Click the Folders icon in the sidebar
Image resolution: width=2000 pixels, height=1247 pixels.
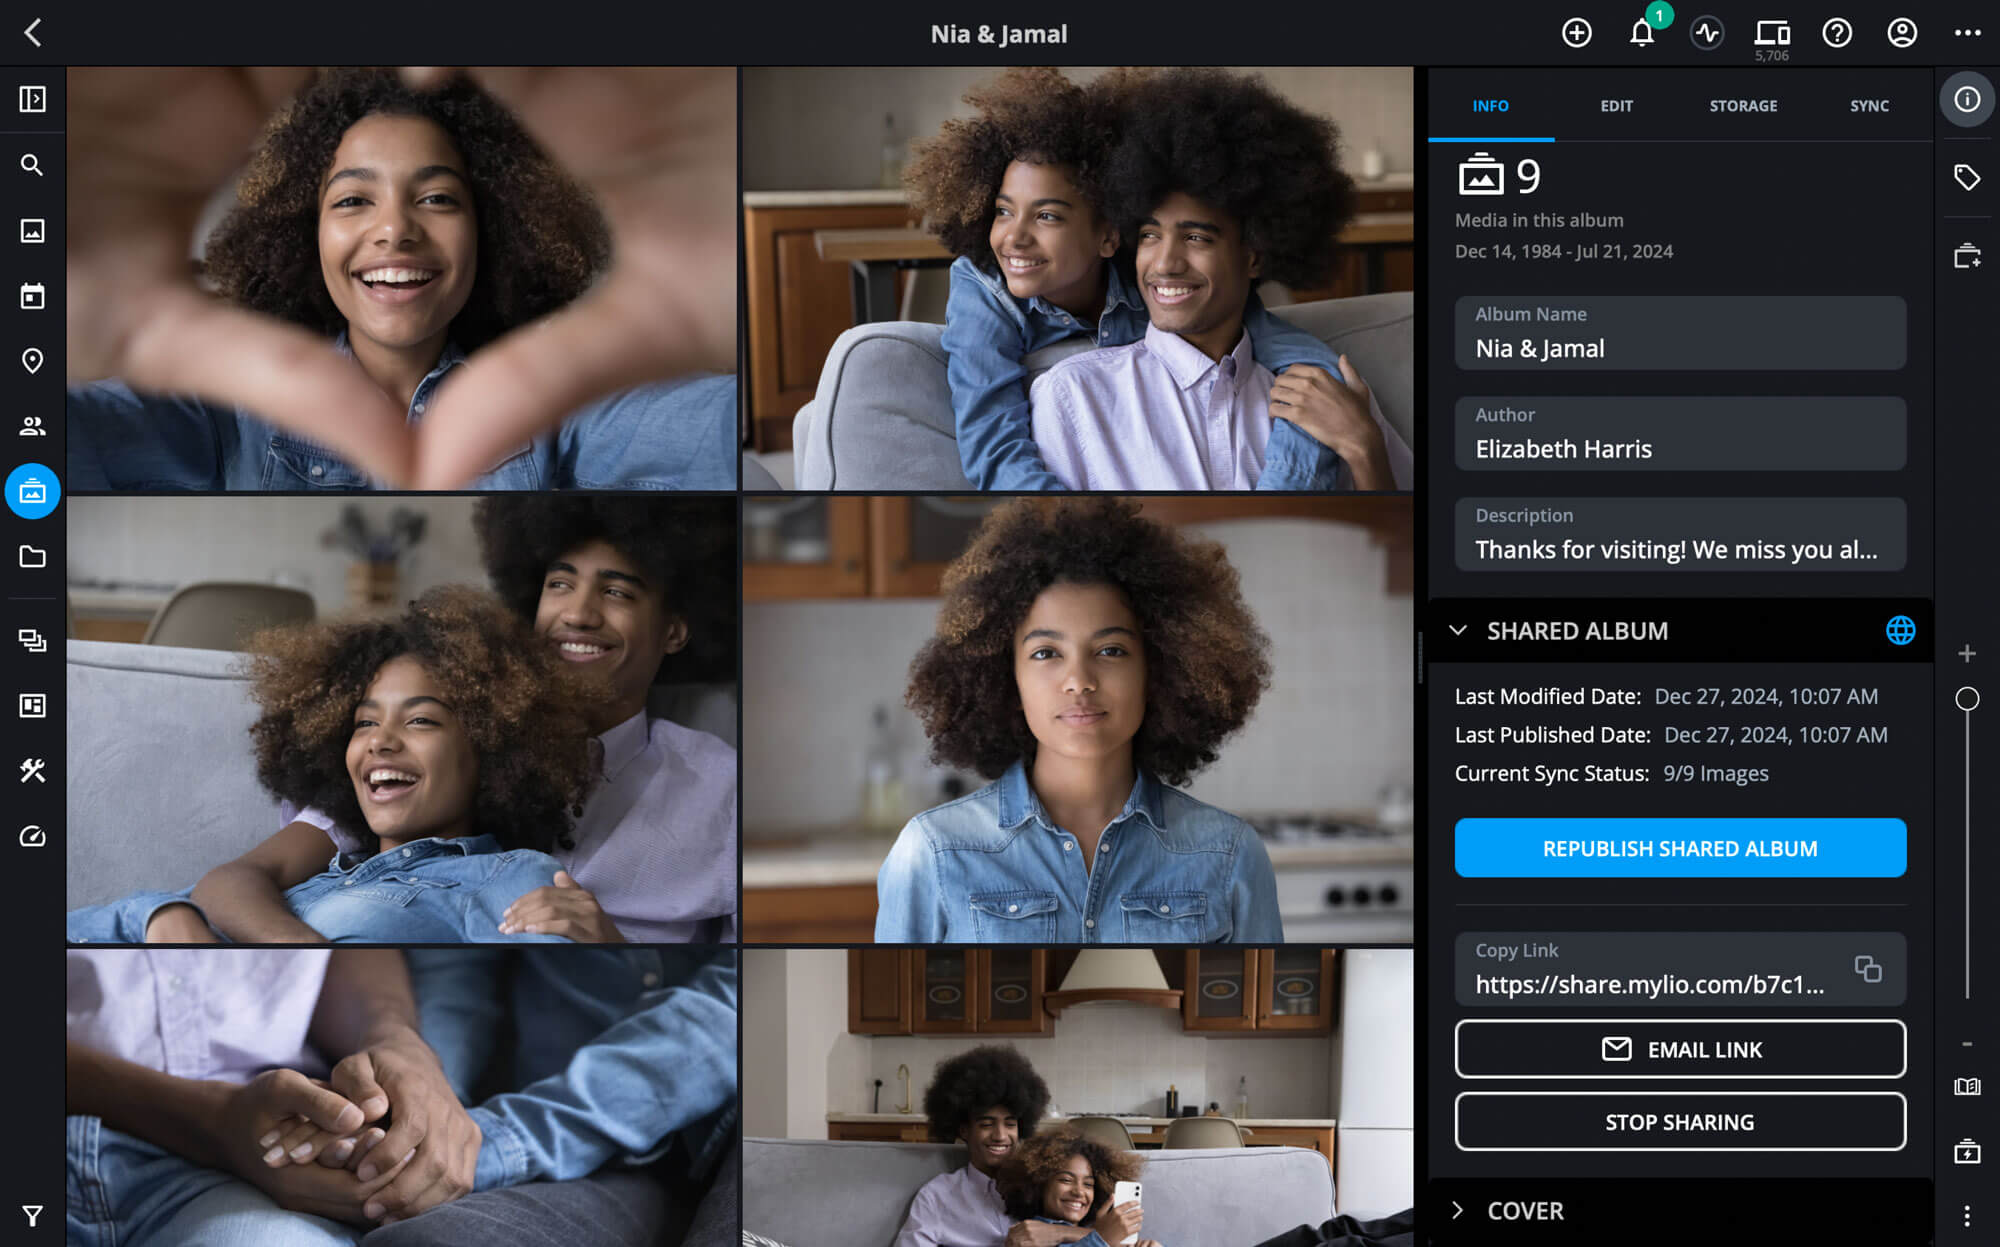click(x=32, y=557)
